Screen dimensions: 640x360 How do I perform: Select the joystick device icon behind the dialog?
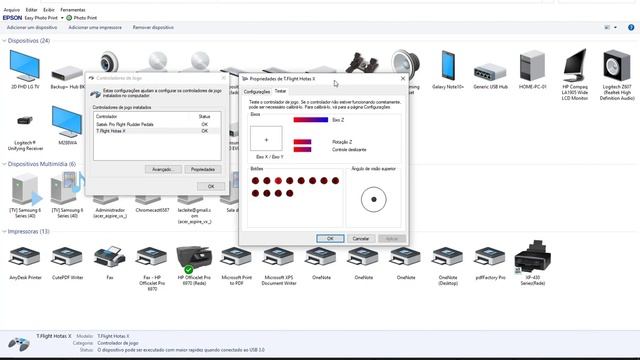(x=363, y=62)
